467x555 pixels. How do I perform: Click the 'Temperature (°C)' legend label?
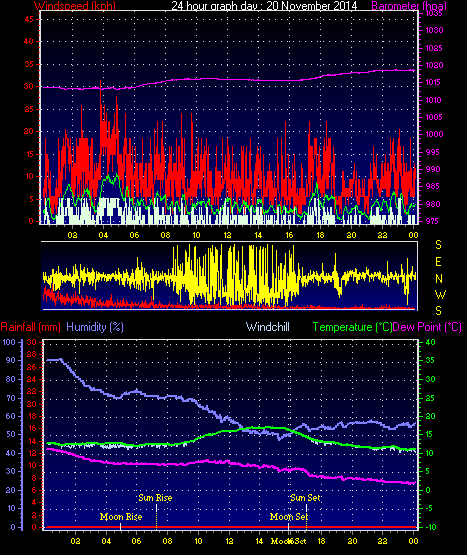[352, 327]
